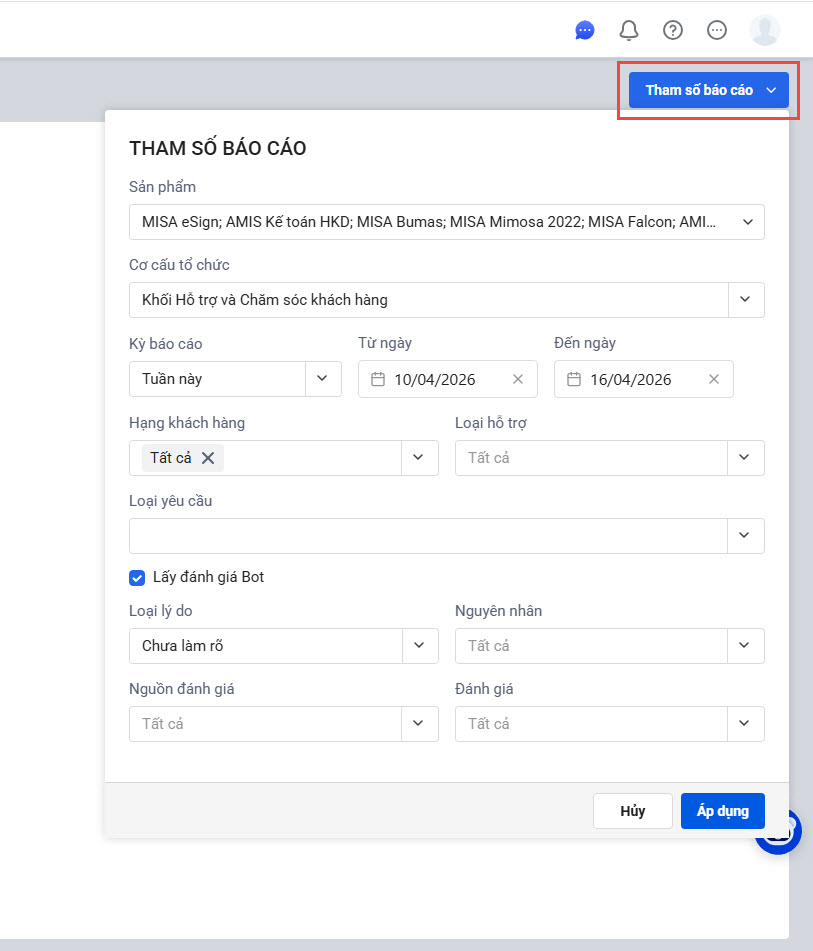Collapse the Tham số báo cáo menu button
This screenshot has width=813, height=951.
pos(709,90)
